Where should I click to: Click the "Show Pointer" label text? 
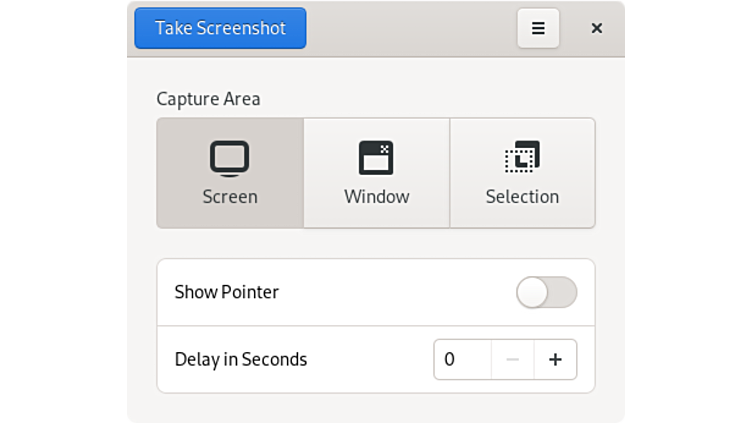[227, 292]
